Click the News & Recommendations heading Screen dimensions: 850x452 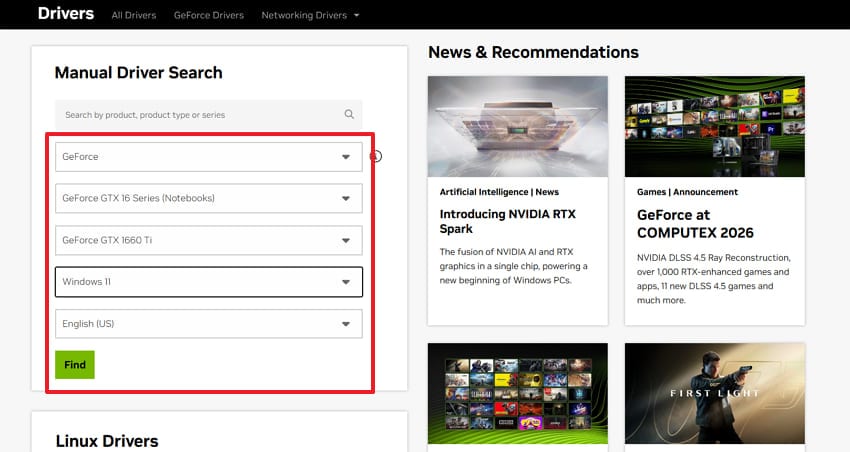[x=533, y=52]
